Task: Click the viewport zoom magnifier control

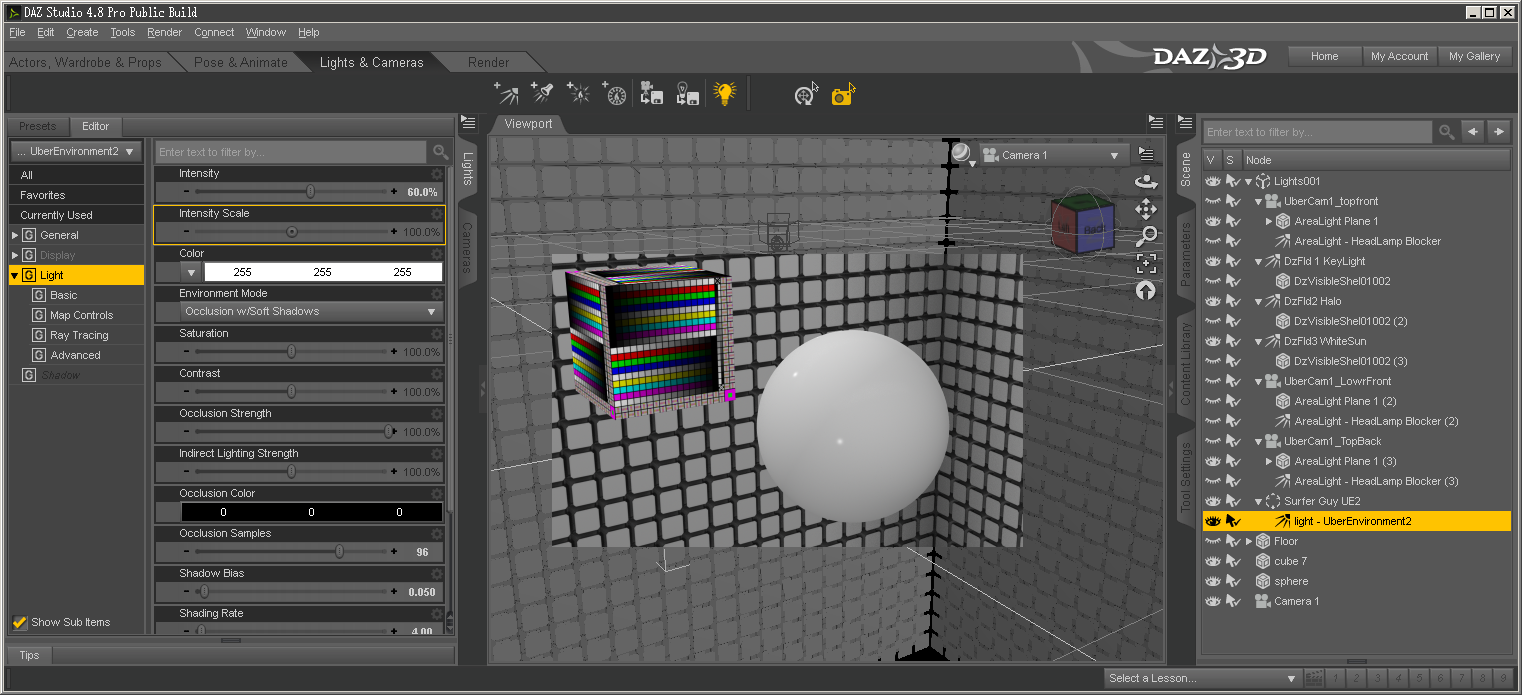Action: pos(1146,236)
